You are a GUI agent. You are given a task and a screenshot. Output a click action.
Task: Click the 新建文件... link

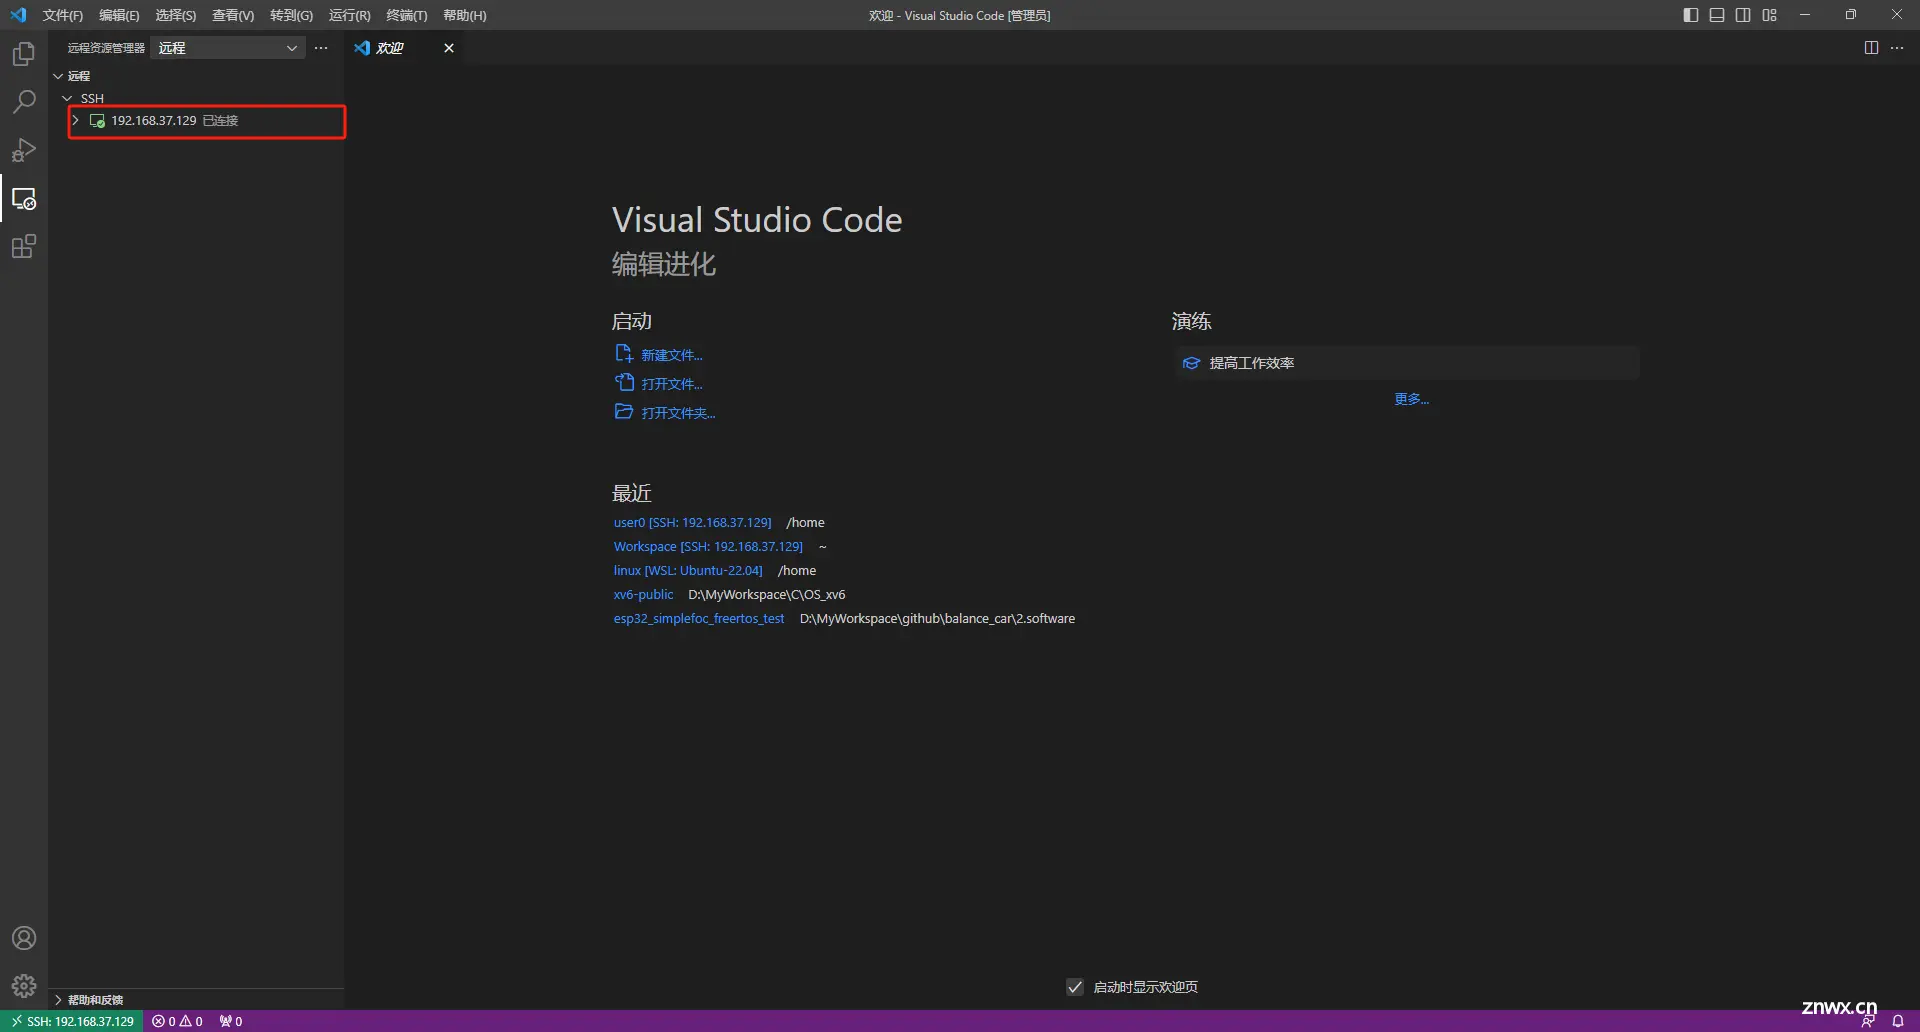[672, 355]
